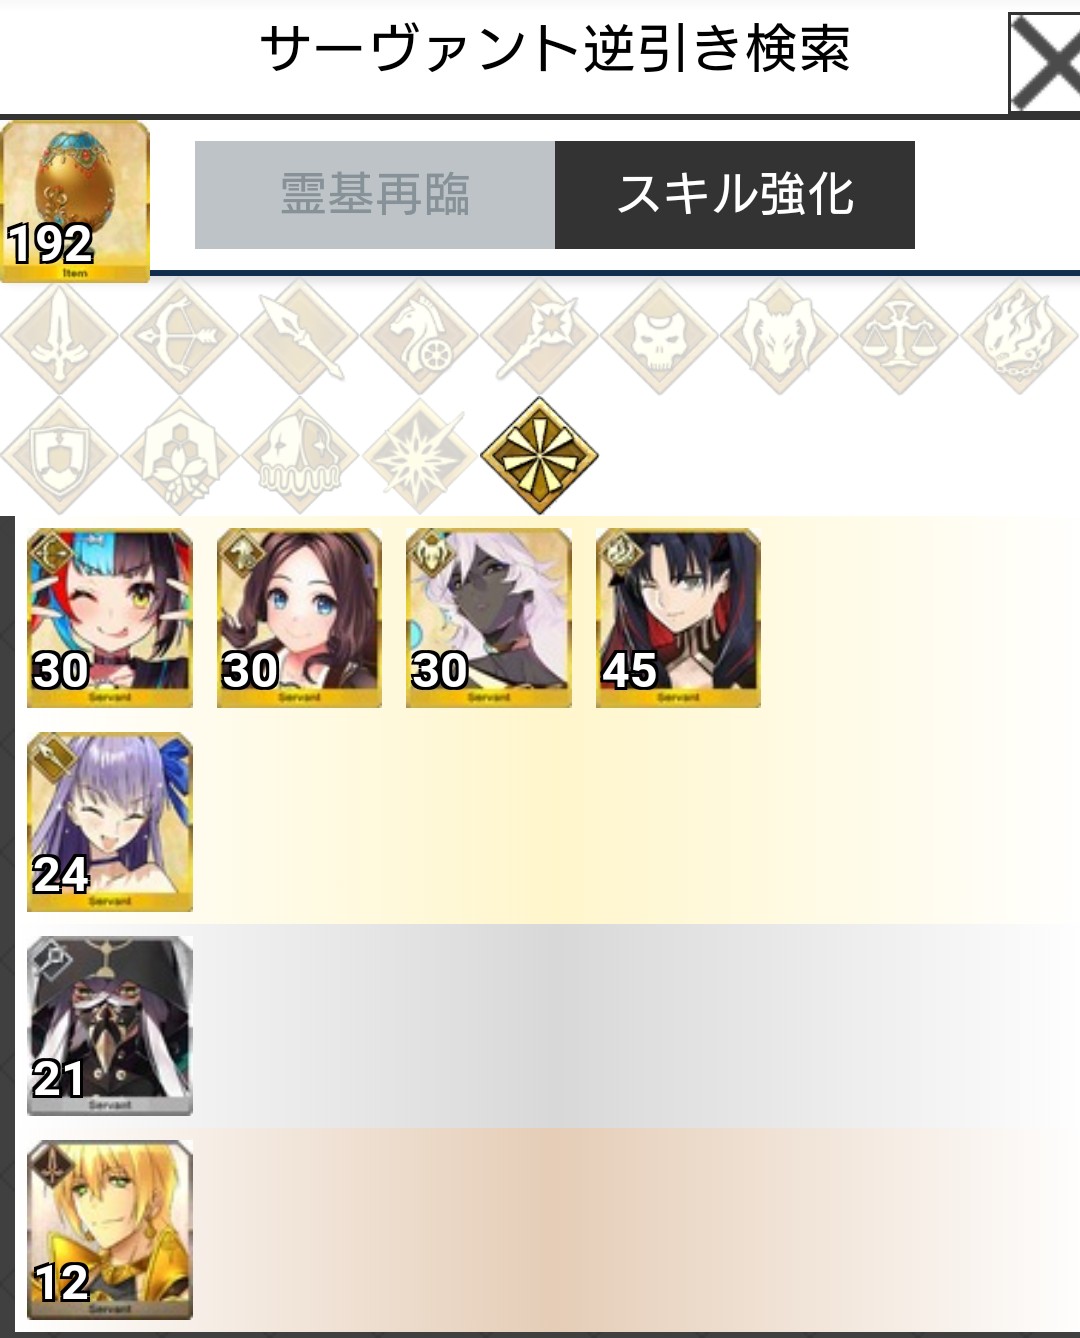Toggle the active gold Pretender class filter
The height and width of the screenshot is (1338, 1080).
(x=540, y=456)
